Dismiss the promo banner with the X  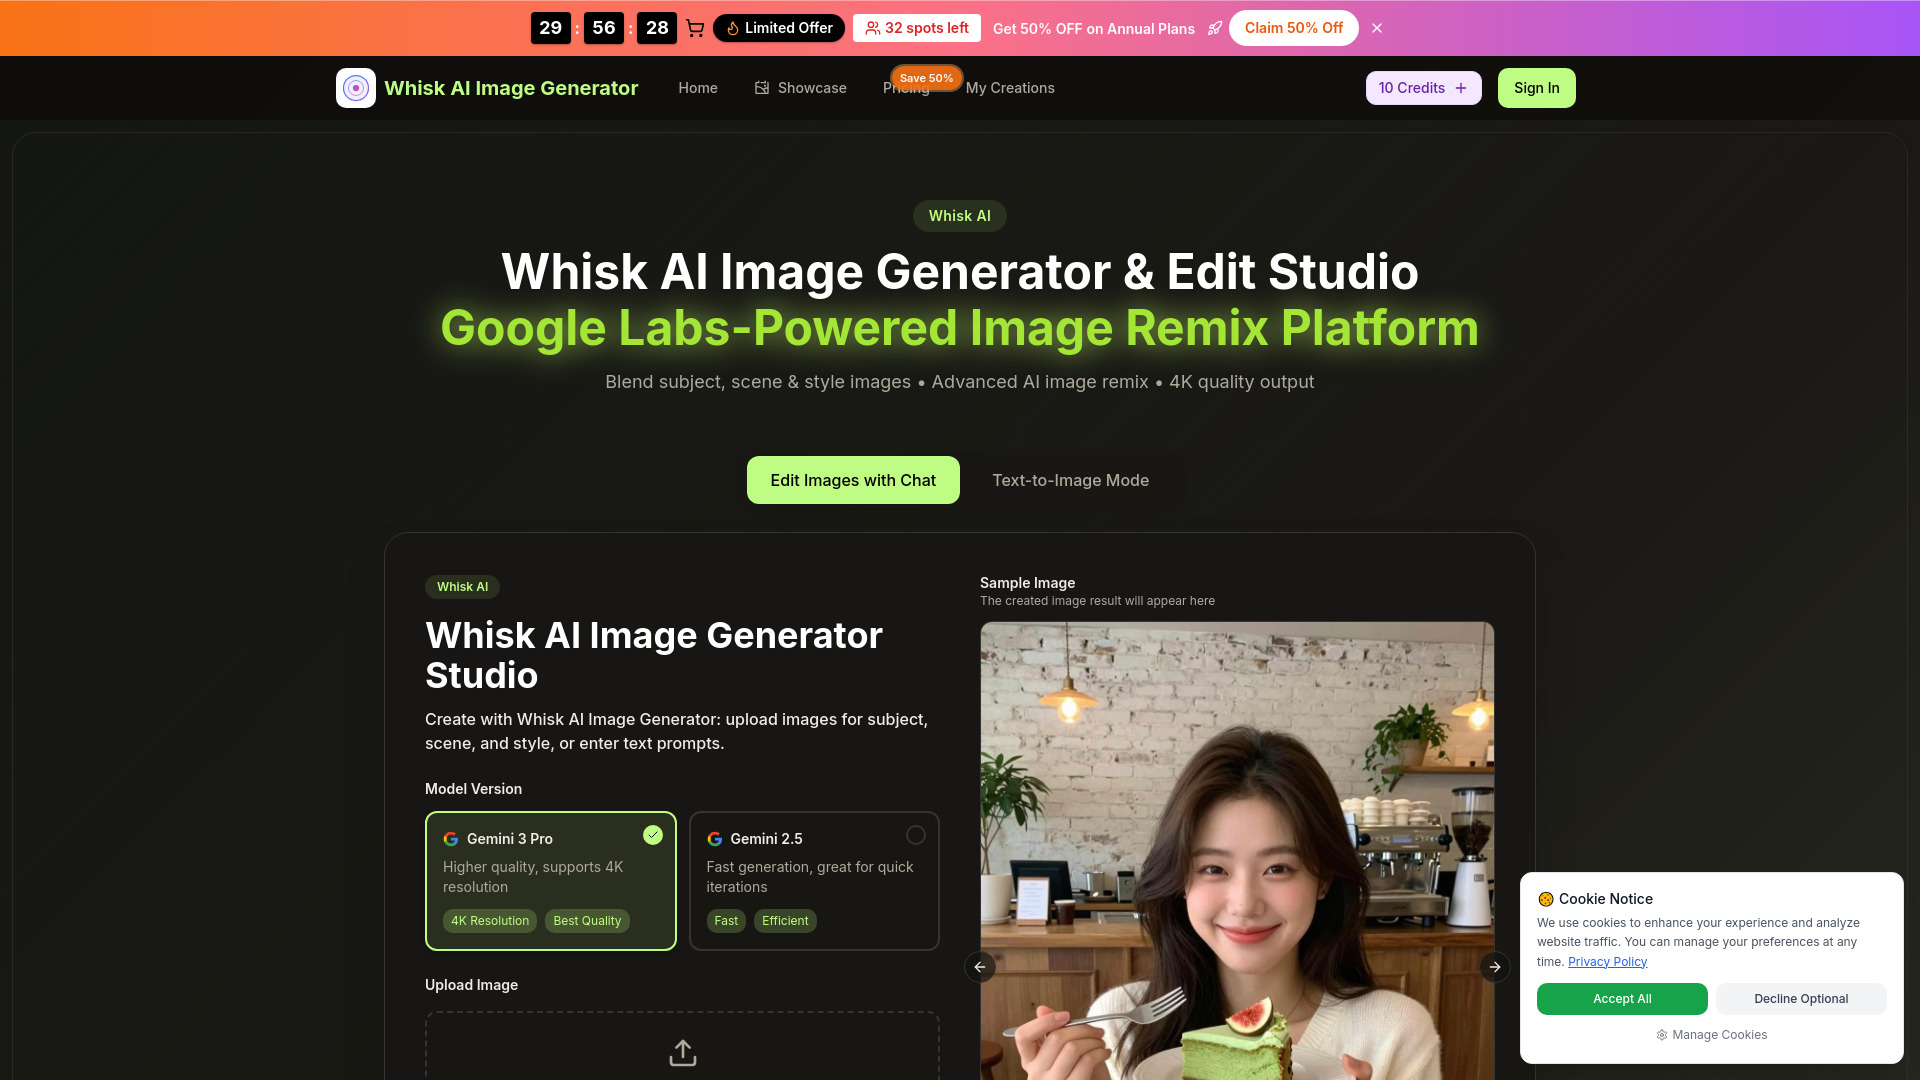coord(1377,28)
